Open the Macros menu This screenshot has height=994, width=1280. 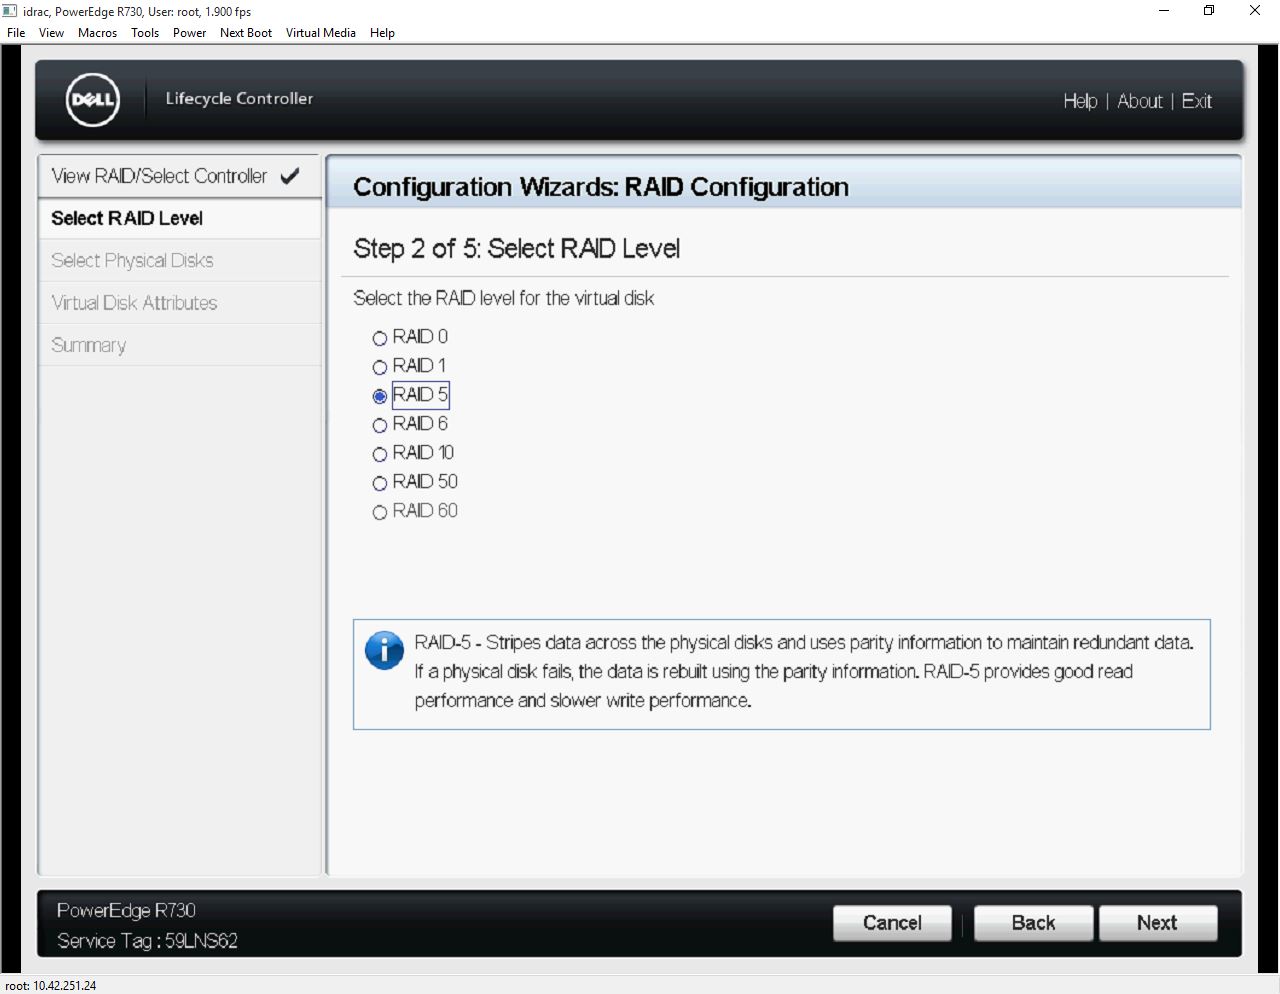point(97,33)
